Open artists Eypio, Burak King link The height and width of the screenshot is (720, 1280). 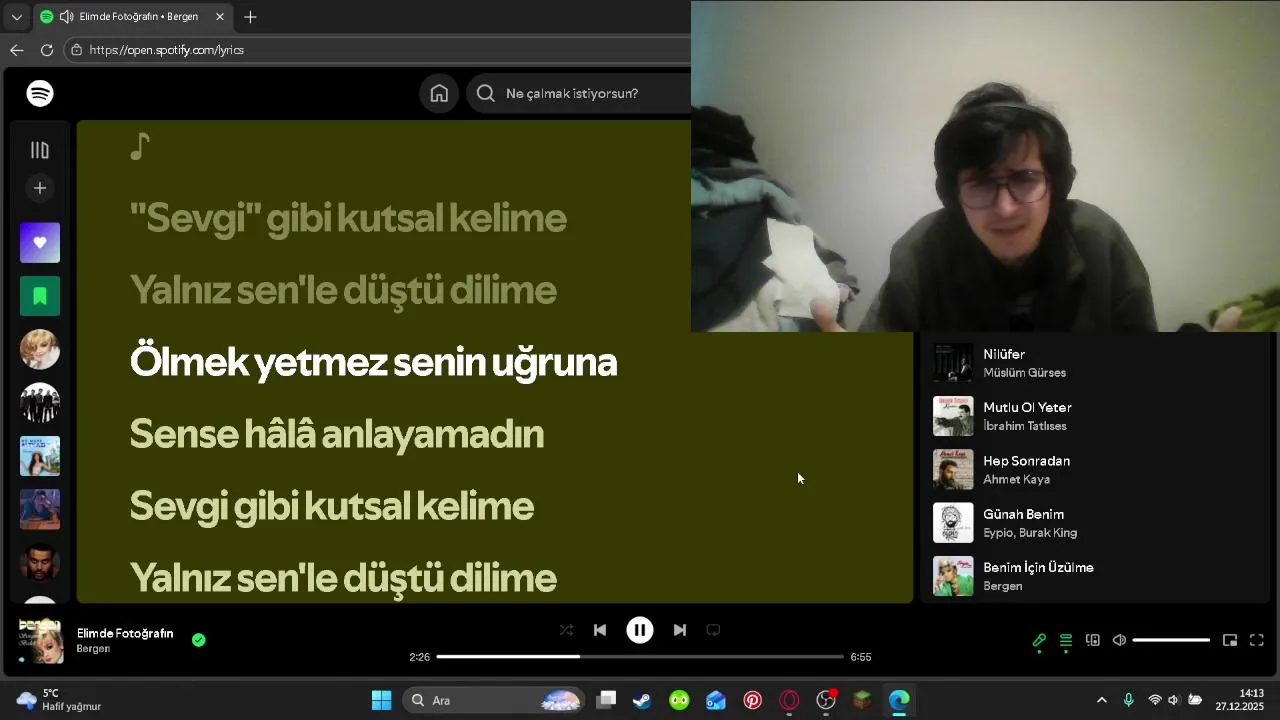pos(1030,533)
